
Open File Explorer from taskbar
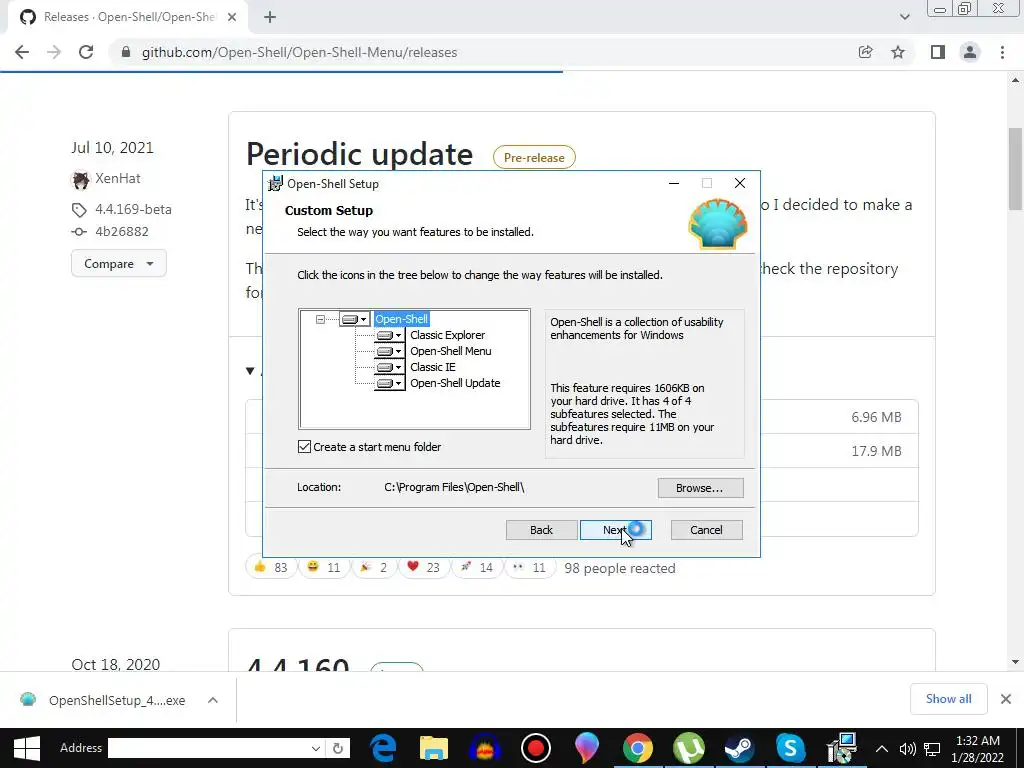coord(434,748)
